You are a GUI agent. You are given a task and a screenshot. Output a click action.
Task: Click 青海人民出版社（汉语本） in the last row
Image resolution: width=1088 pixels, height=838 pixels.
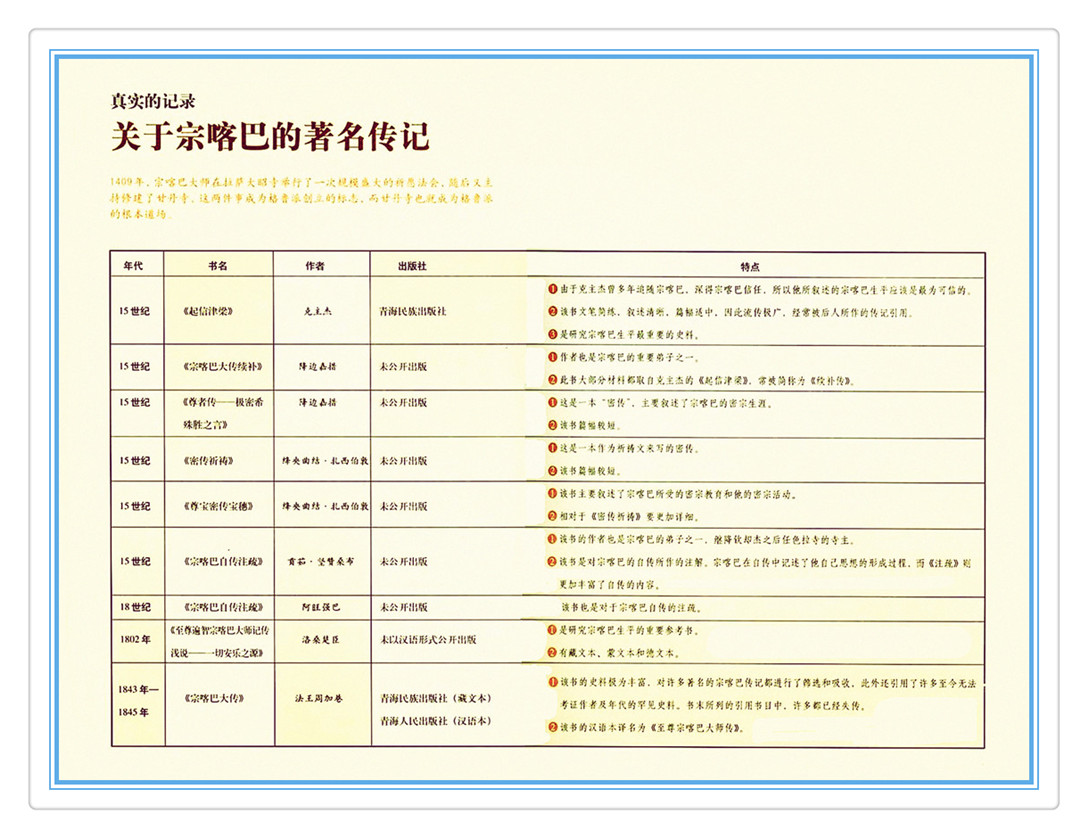pyautogui.click(x=436, y=720)
